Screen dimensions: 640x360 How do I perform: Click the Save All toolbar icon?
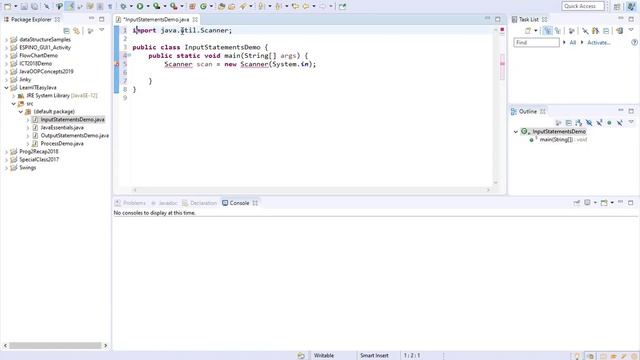pos(35,7)
